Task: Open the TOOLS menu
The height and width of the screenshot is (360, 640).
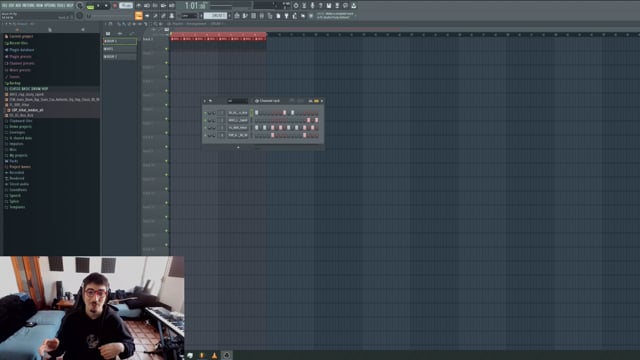Action: (62, 5)
